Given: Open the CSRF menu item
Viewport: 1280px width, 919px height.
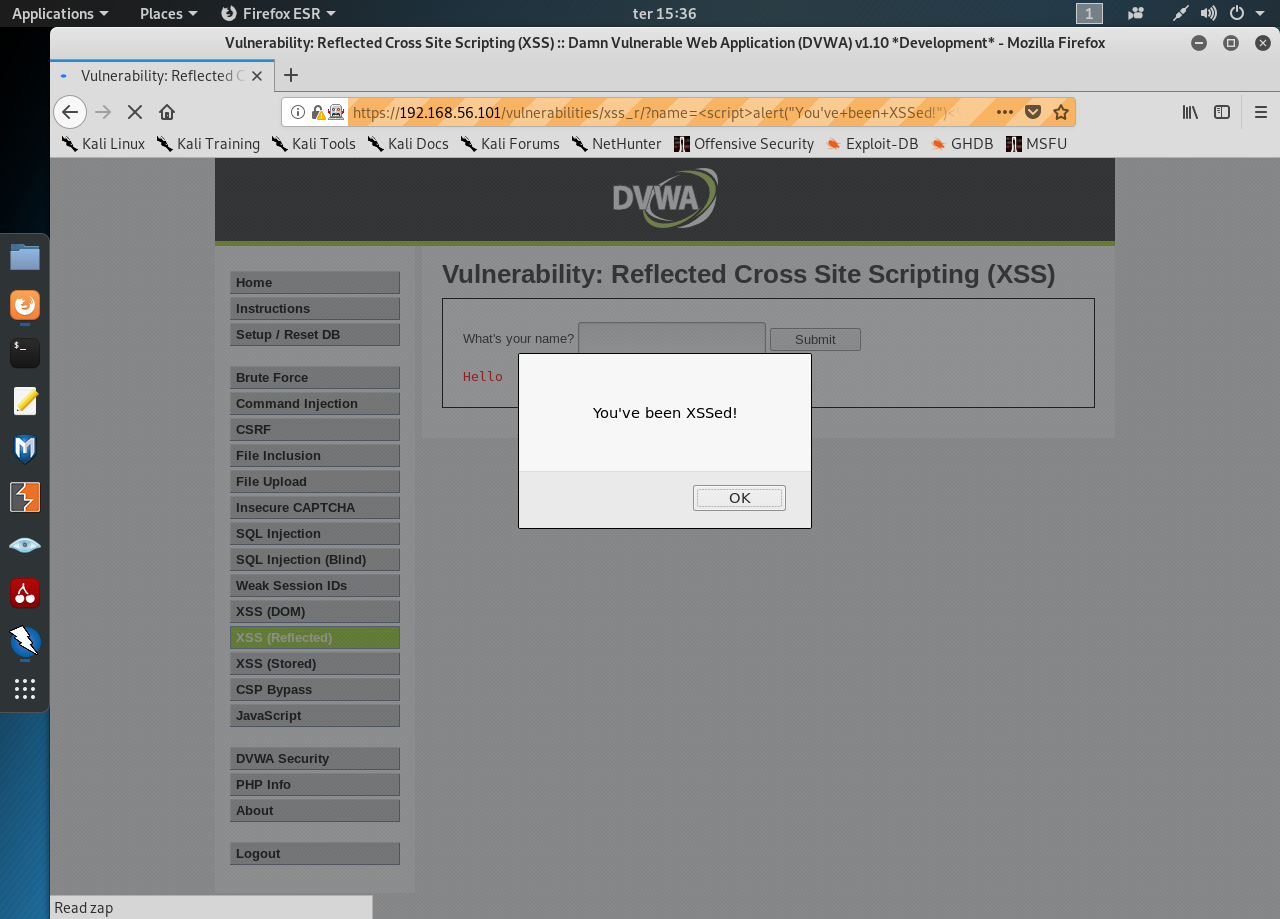Looking at the screenshot, I should [315, 429].
